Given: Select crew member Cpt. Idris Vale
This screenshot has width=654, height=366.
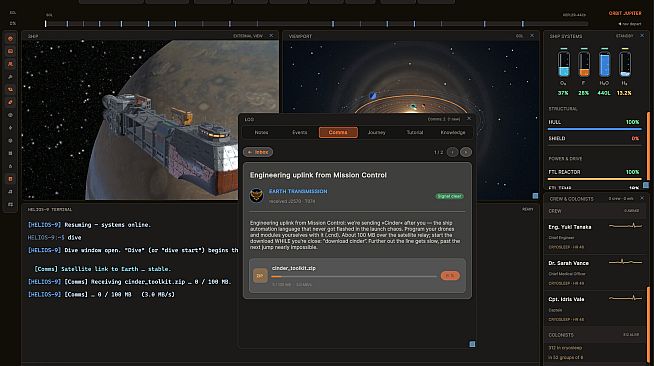Looking at the screenshot, I should coord(595,308).
